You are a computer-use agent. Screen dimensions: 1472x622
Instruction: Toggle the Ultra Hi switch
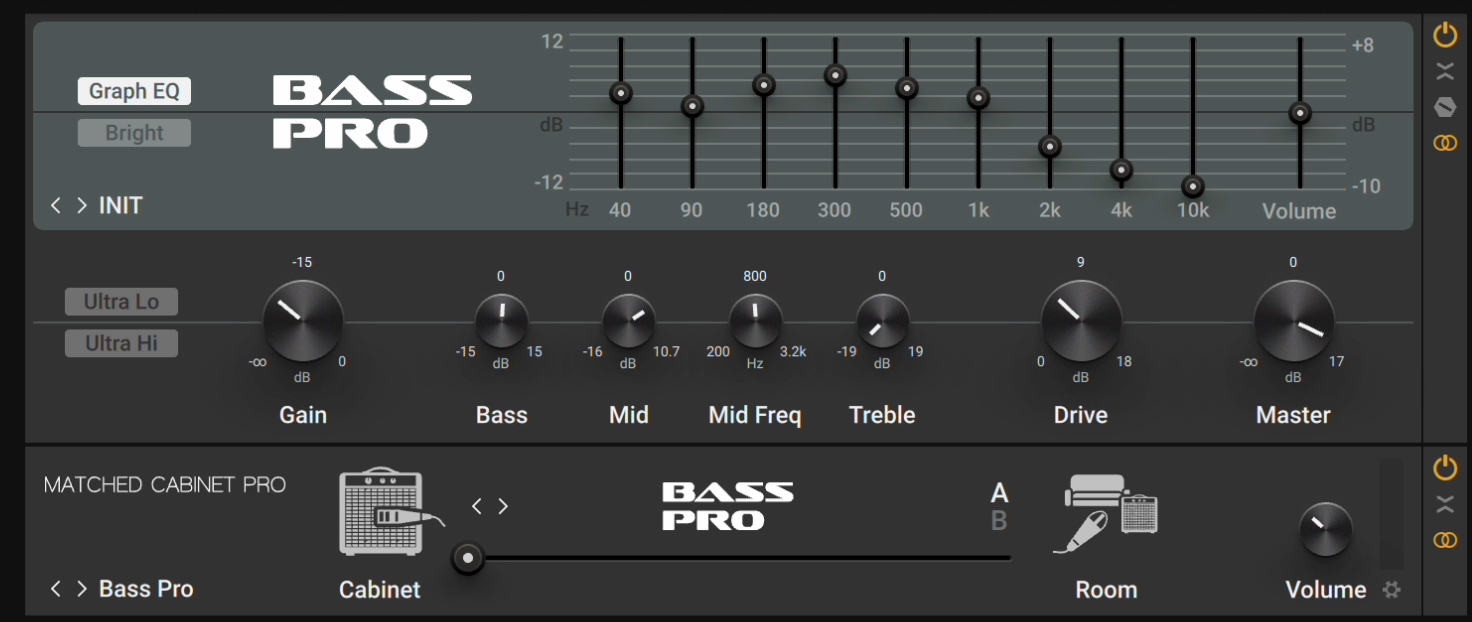click(121, 343)
